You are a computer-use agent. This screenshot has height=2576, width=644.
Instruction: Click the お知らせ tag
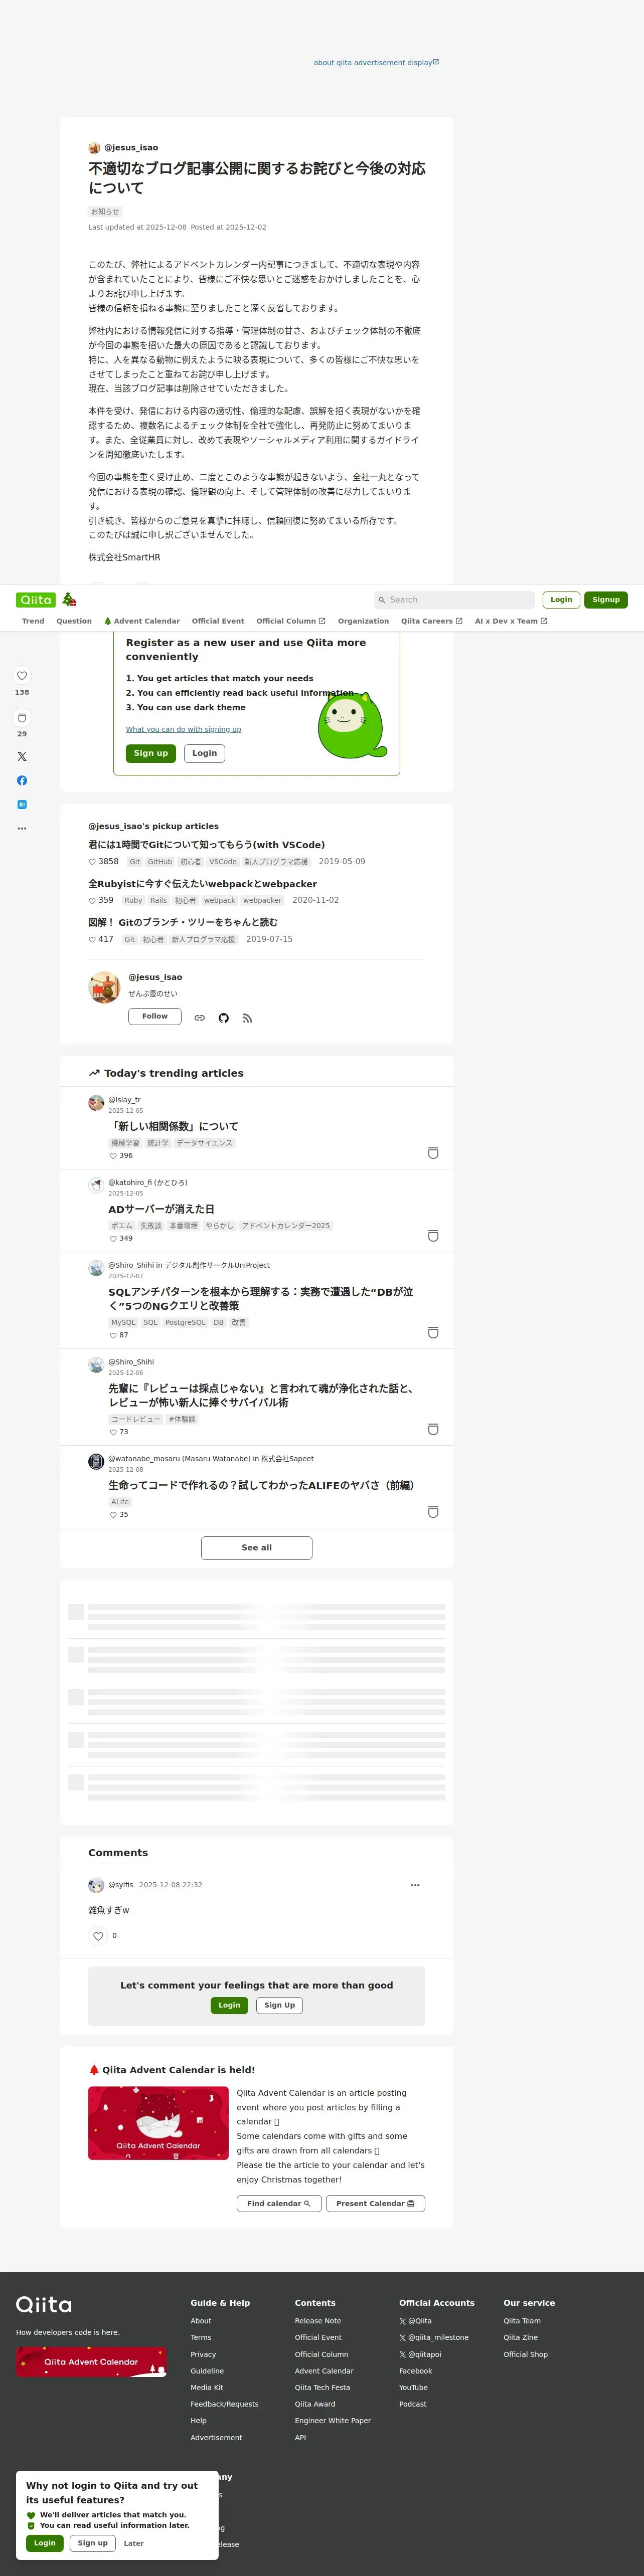pyautogui.click(x=105, y=212)
